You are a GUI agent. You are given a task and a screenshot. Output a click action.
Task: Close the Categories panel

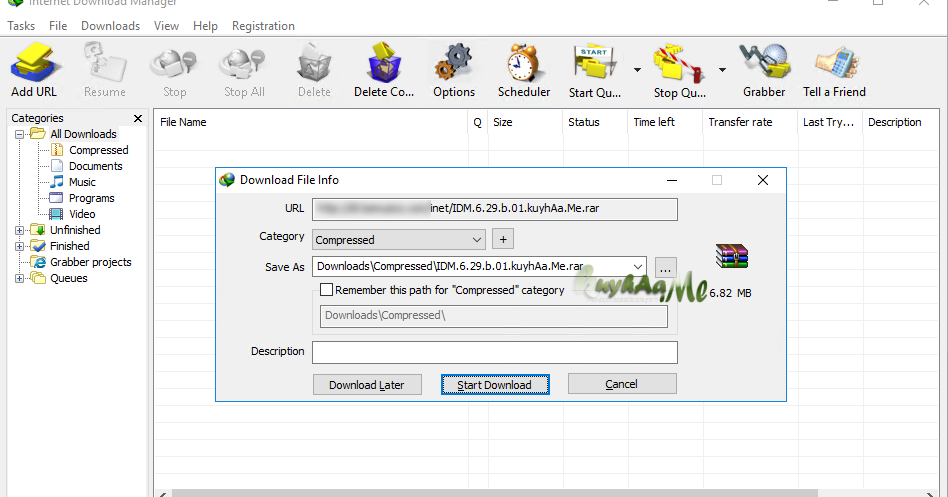click(x=138, y=119)
